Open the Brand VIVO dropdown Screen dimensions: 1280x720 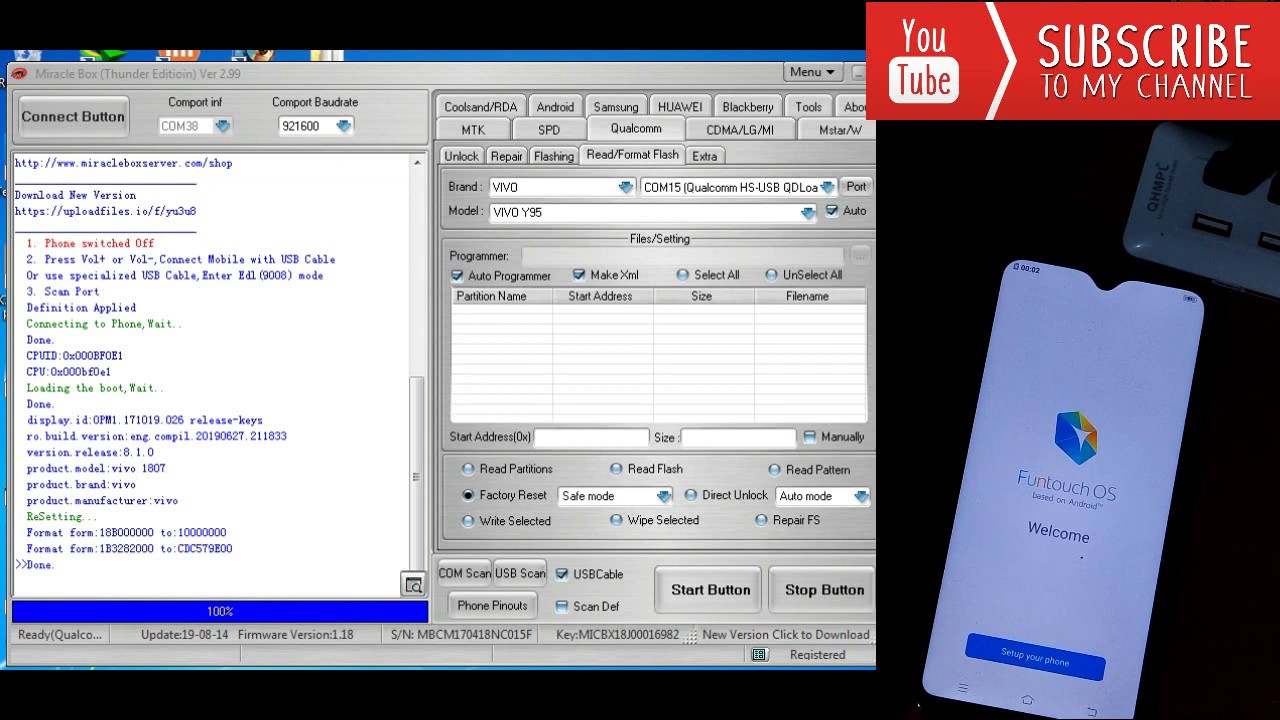click(x=626, y=187)
